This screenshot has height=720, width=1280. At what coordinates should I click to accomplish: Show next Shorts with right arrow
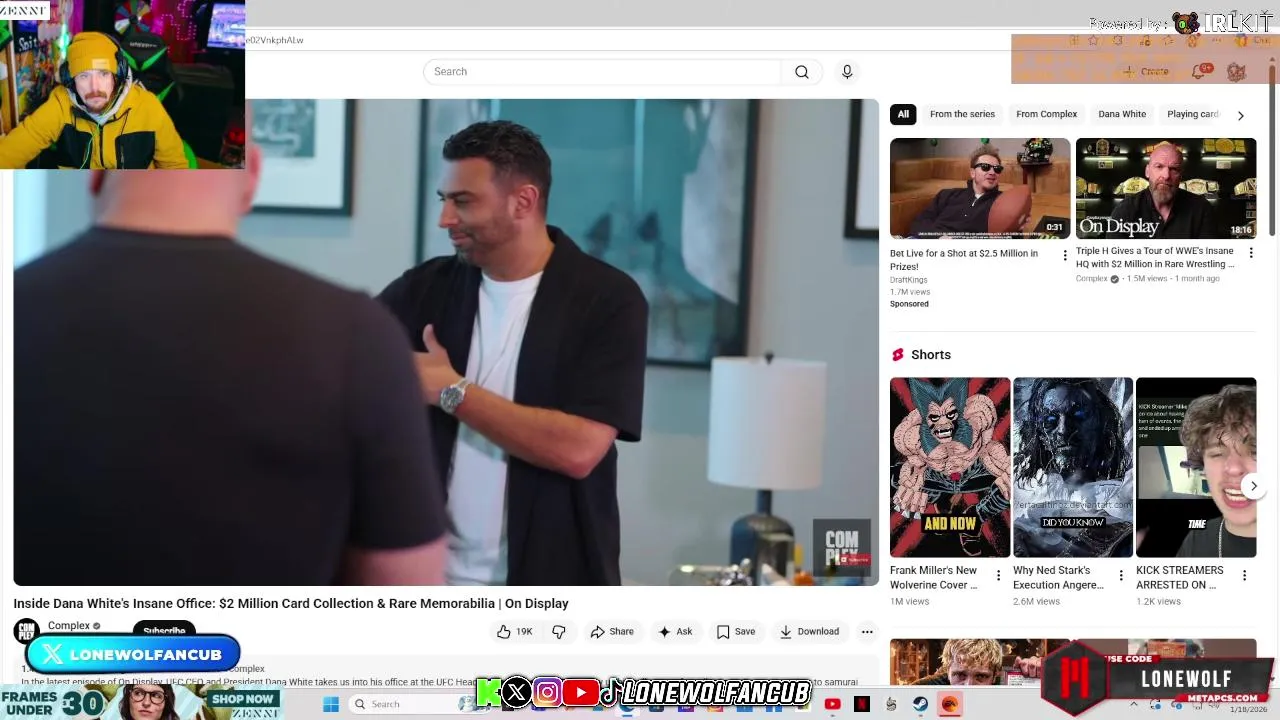pyautogui.click(x=1253, y=486)
